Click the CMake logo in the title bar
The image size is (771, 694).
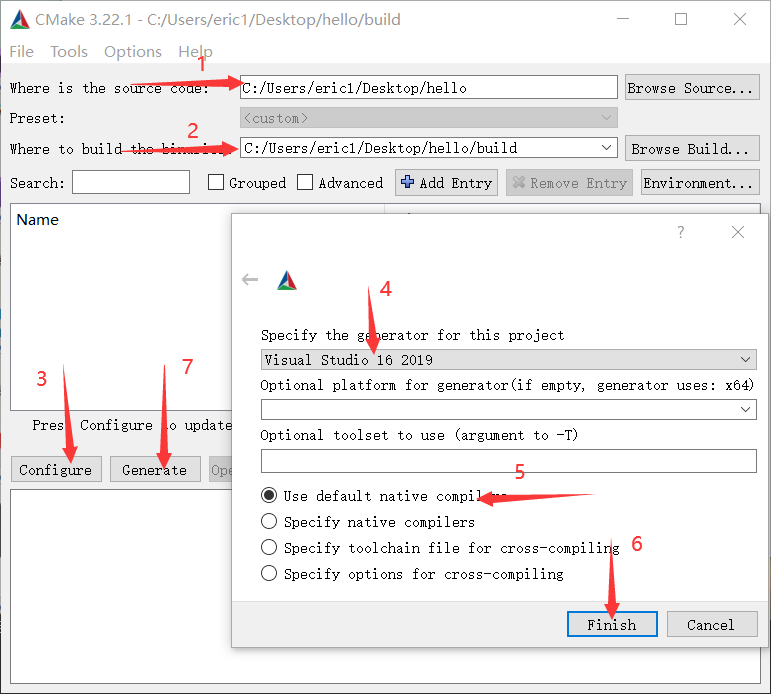coord(20,20)
